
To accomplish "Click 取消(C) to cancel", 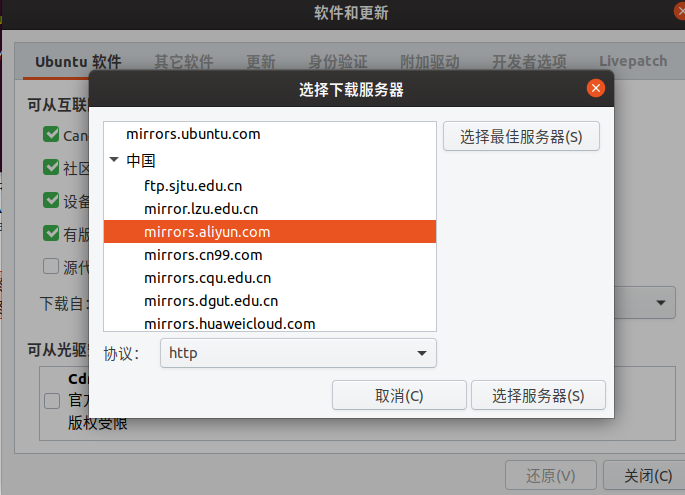I will [x=399, y=395].
